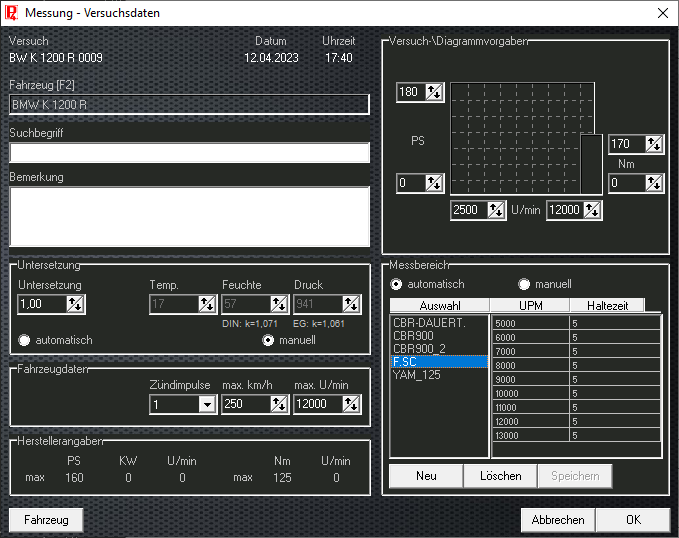Click into the Suchbegriff text field

(x=189, y=153)
